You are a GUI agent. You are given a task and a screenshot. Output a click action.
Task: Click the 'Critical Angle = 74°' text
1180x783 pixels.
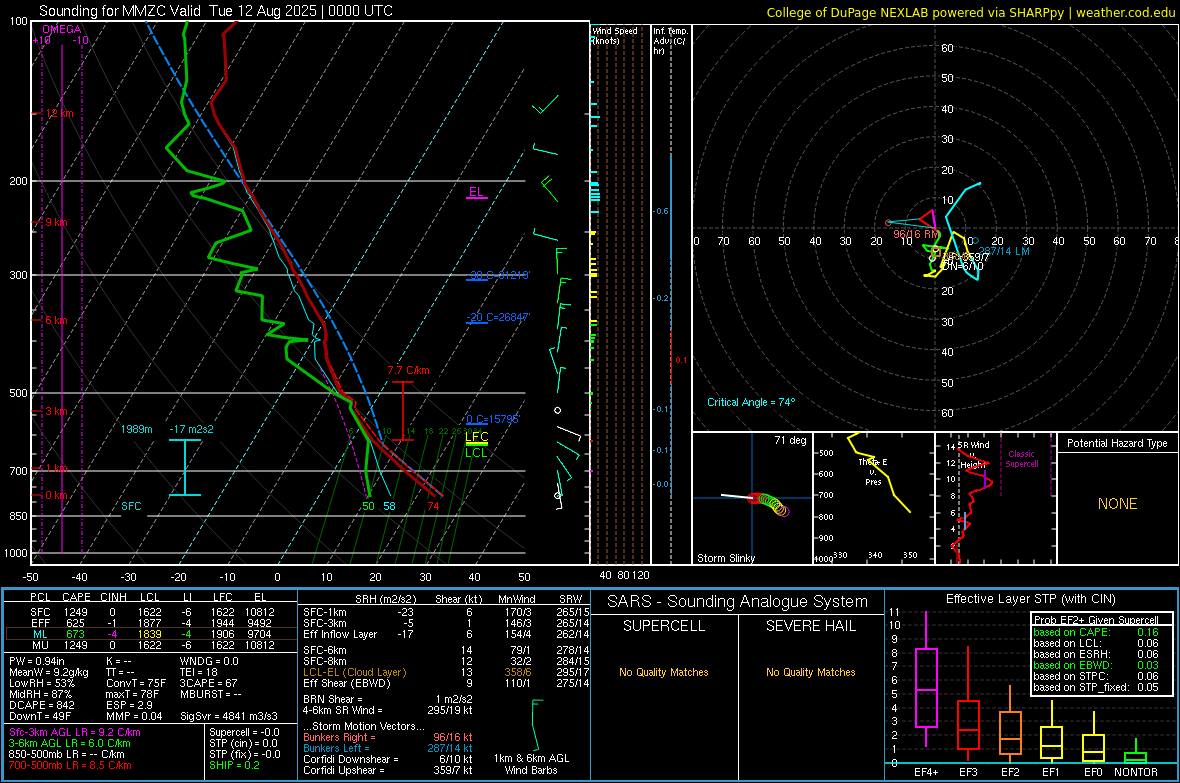point(750,402)
